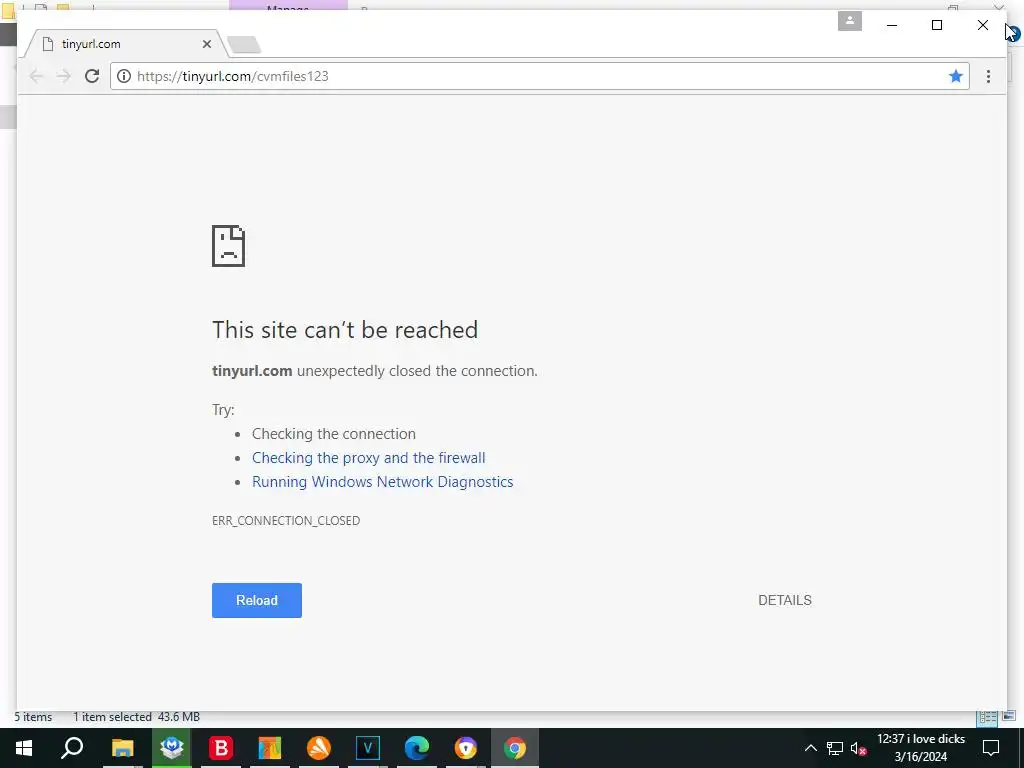Click the DETAILS button
Image resolution: width=1024 pixels, height=768 pixels.
(x=784, y=600)
